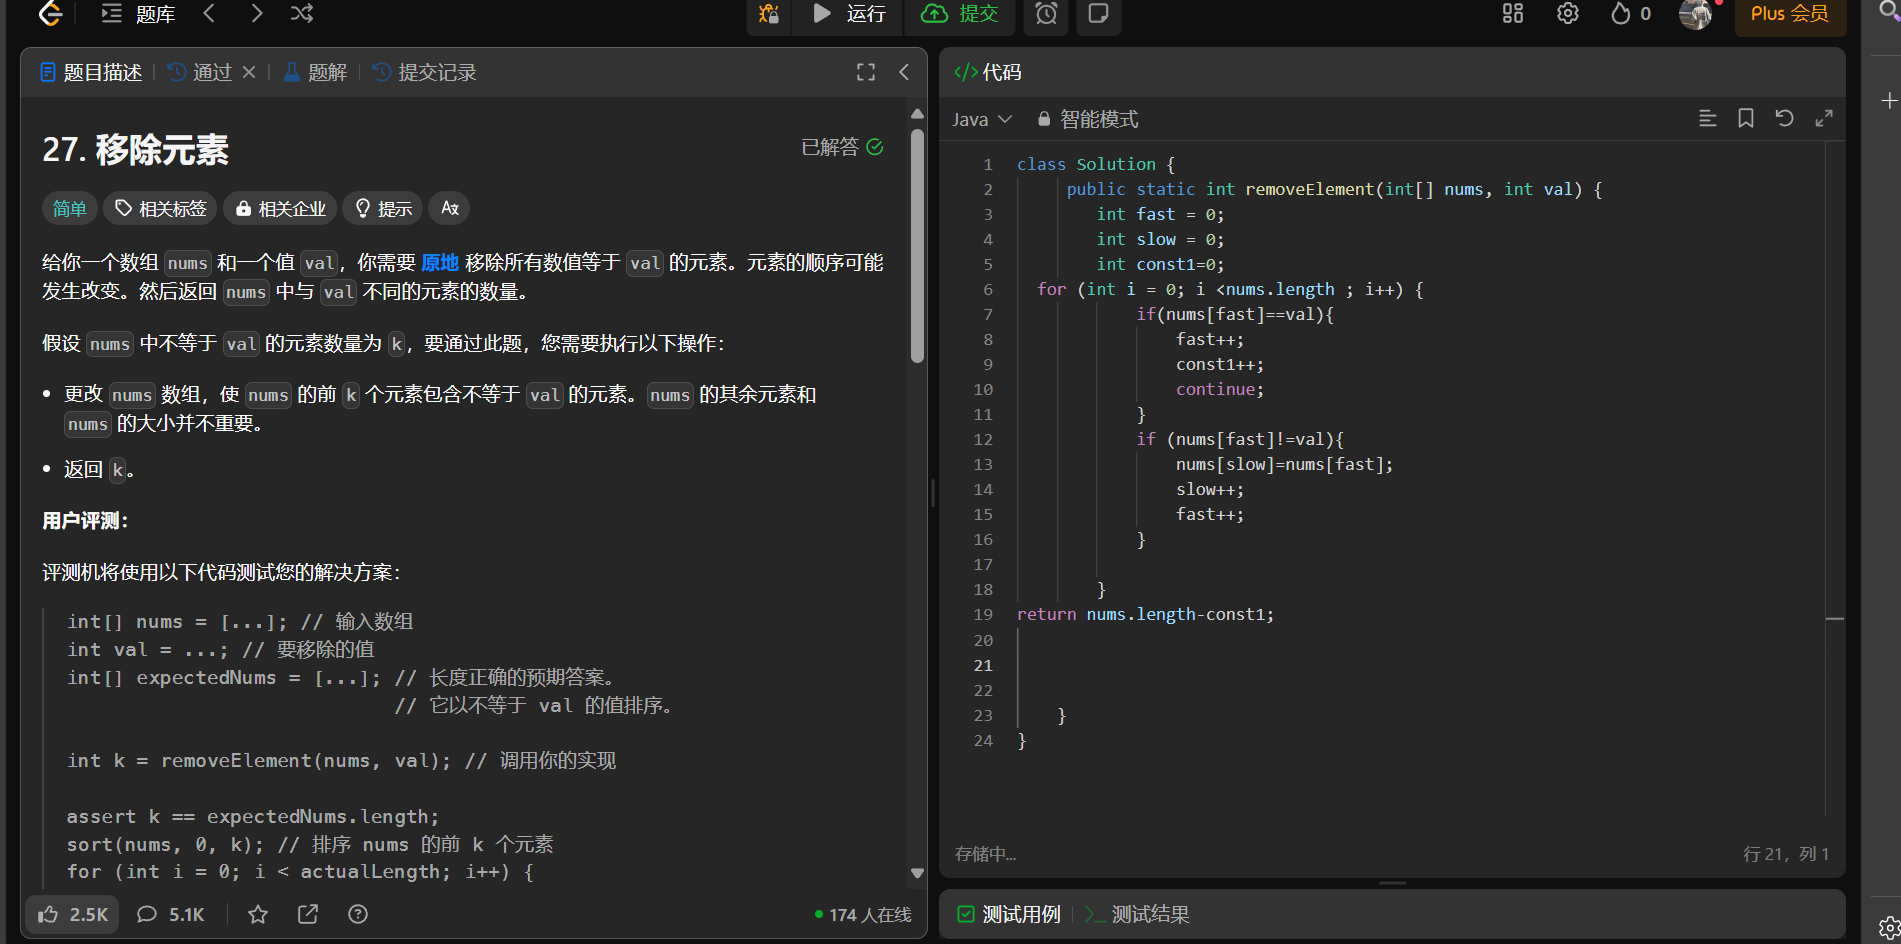Click the bookmark code icon
This screenshot has height=944, width=1901.
point(1746,118)
